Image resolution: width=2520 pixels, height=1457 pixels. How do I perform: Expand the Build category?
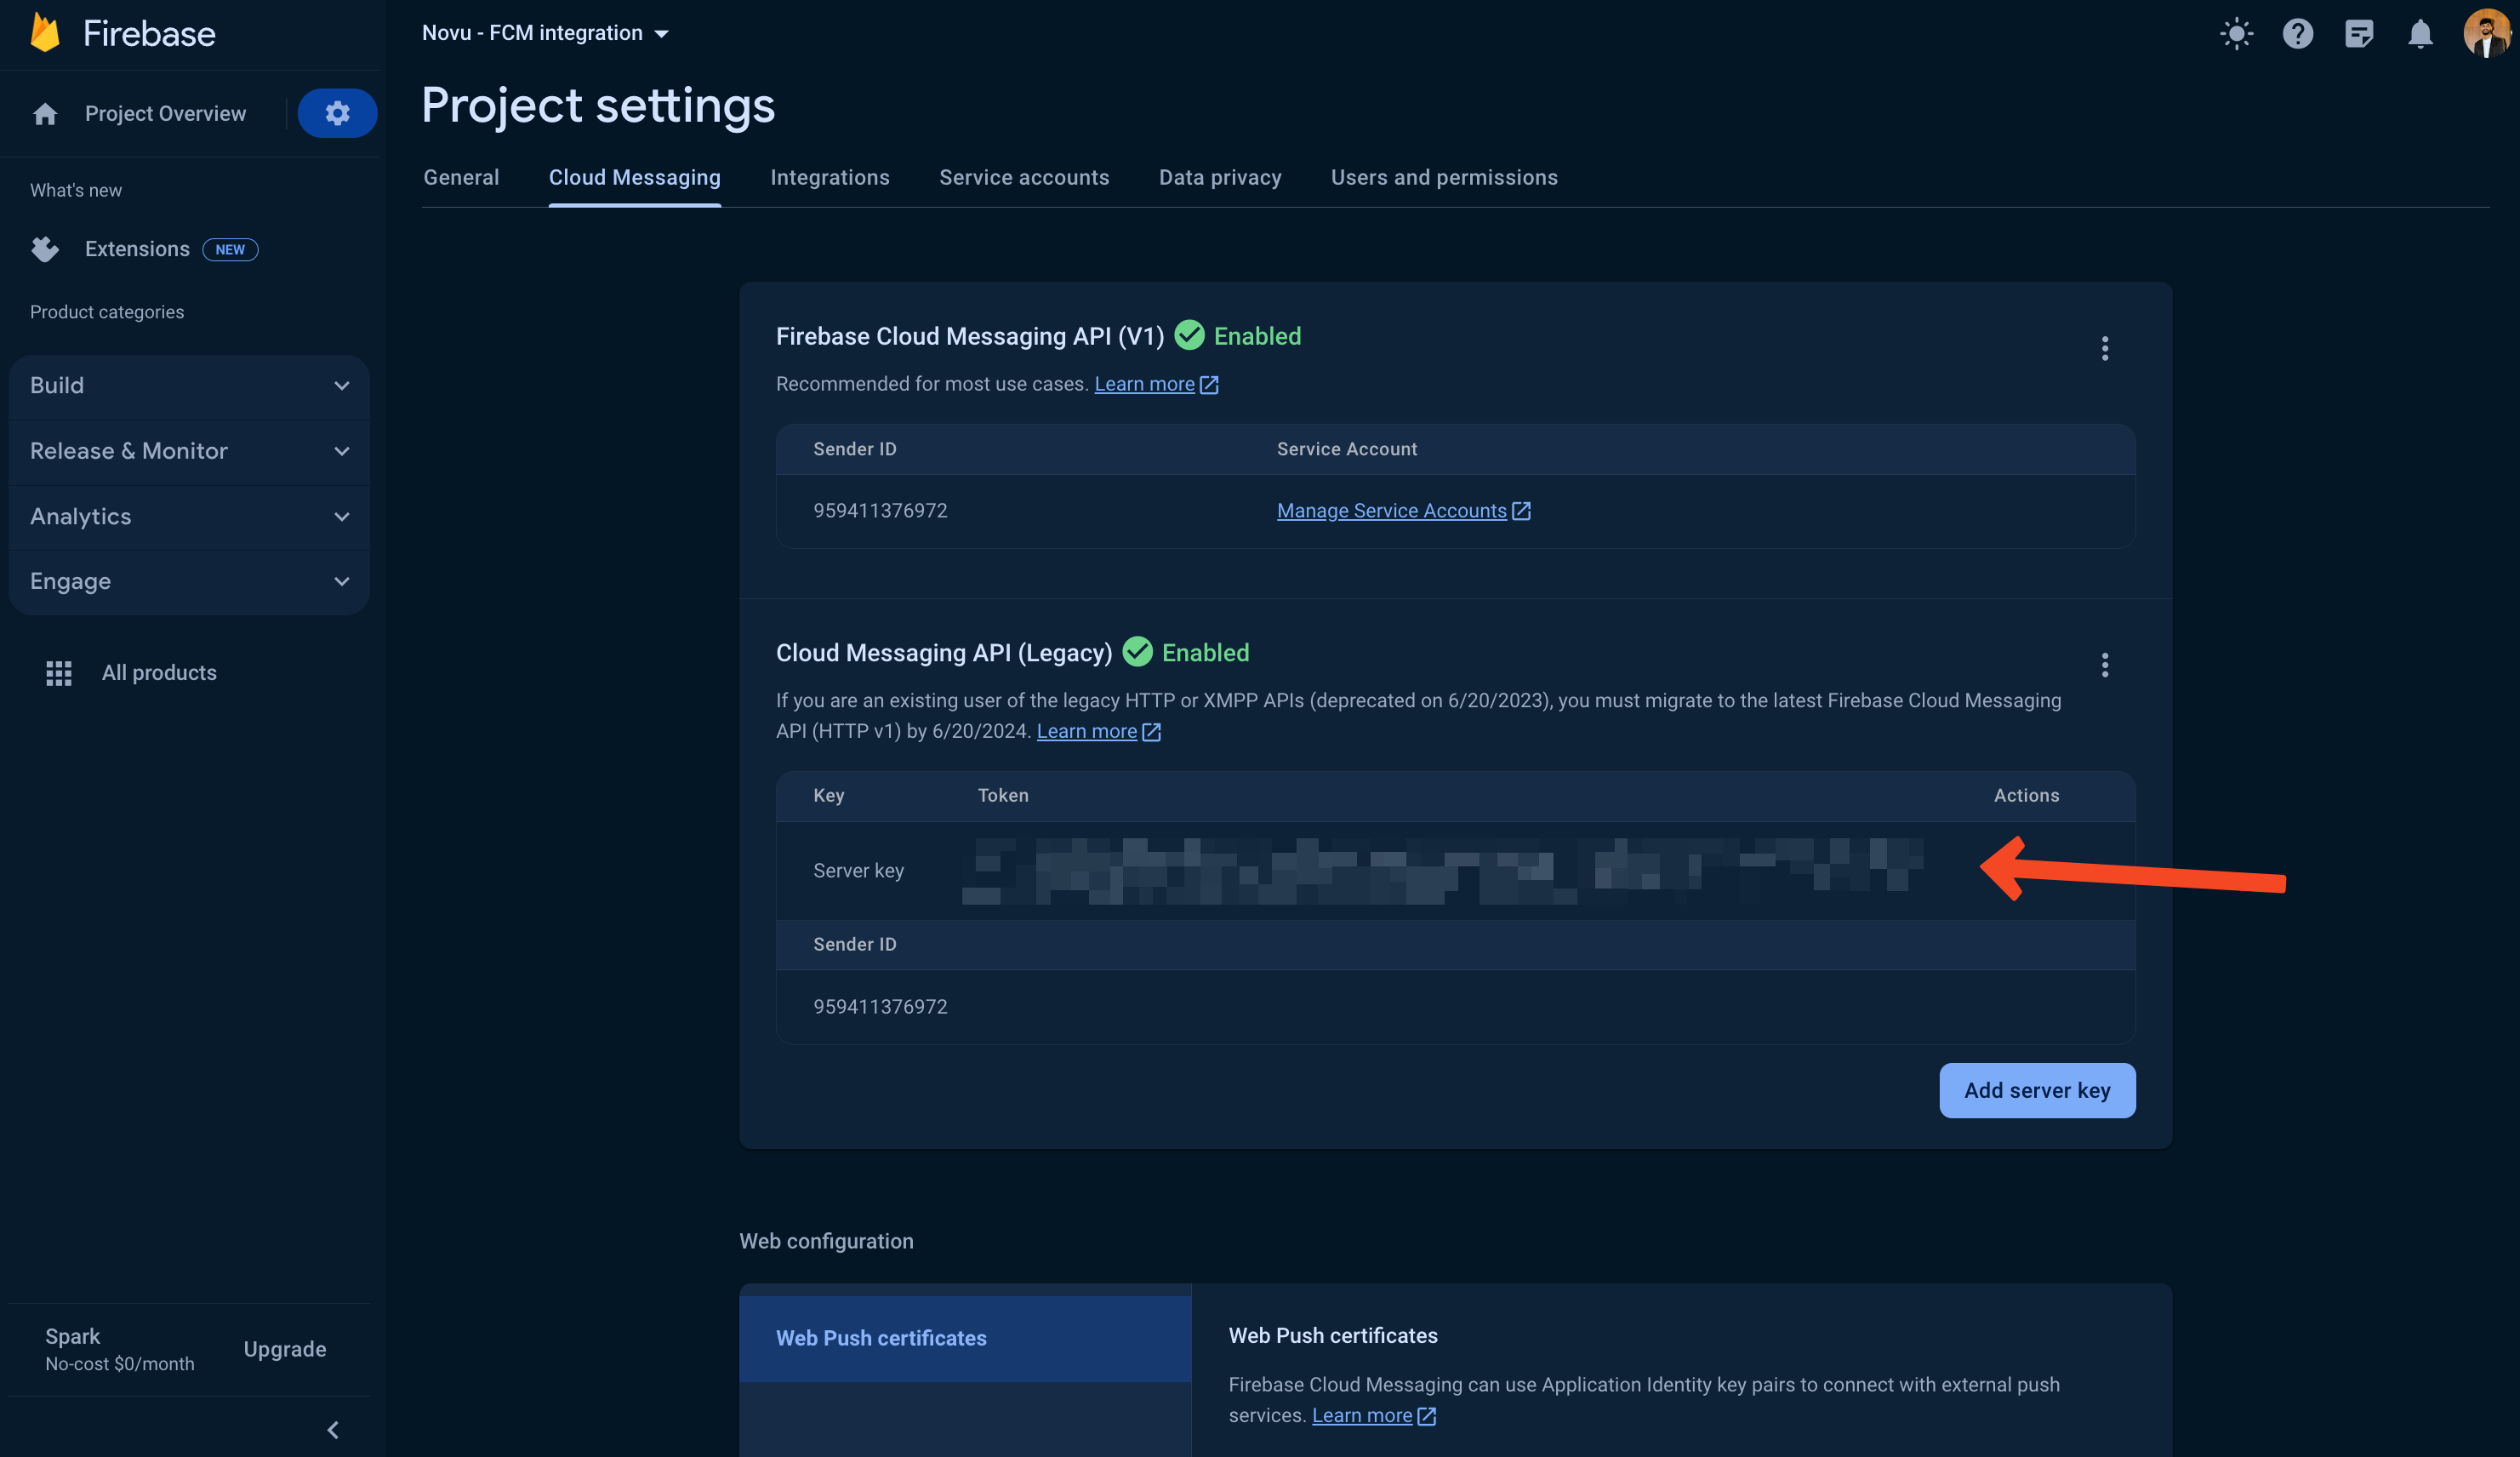pos(189,386)
